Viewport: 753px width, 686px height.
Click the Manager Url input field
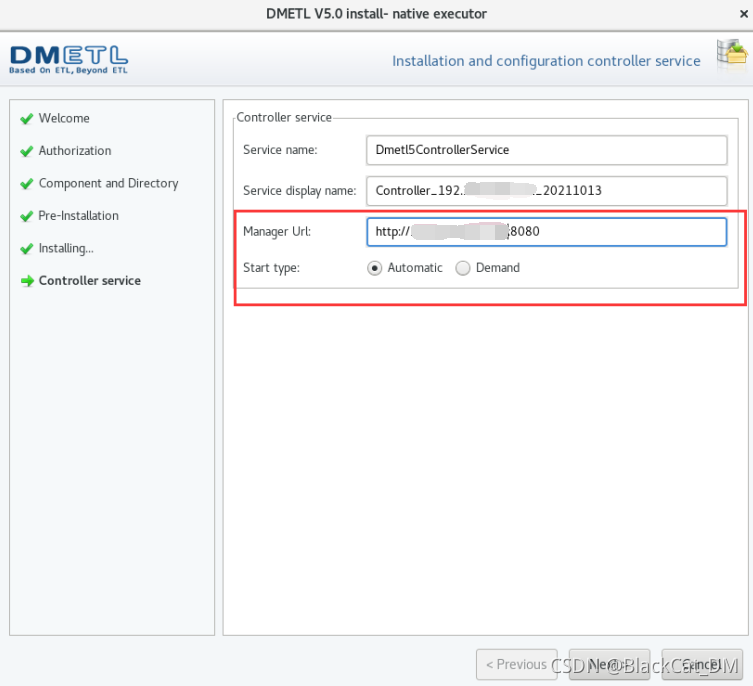(547, 232)
